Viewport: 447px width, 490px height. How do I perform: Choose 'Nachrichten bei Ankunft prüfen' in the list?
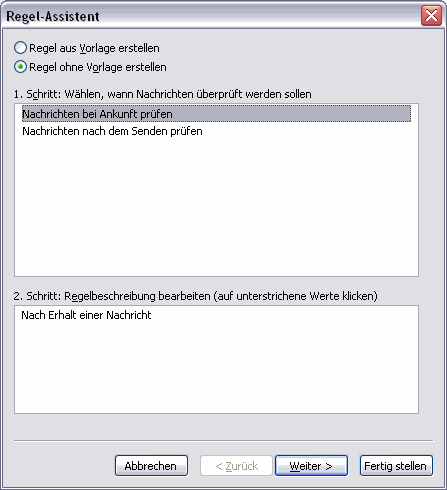[216, 114]
